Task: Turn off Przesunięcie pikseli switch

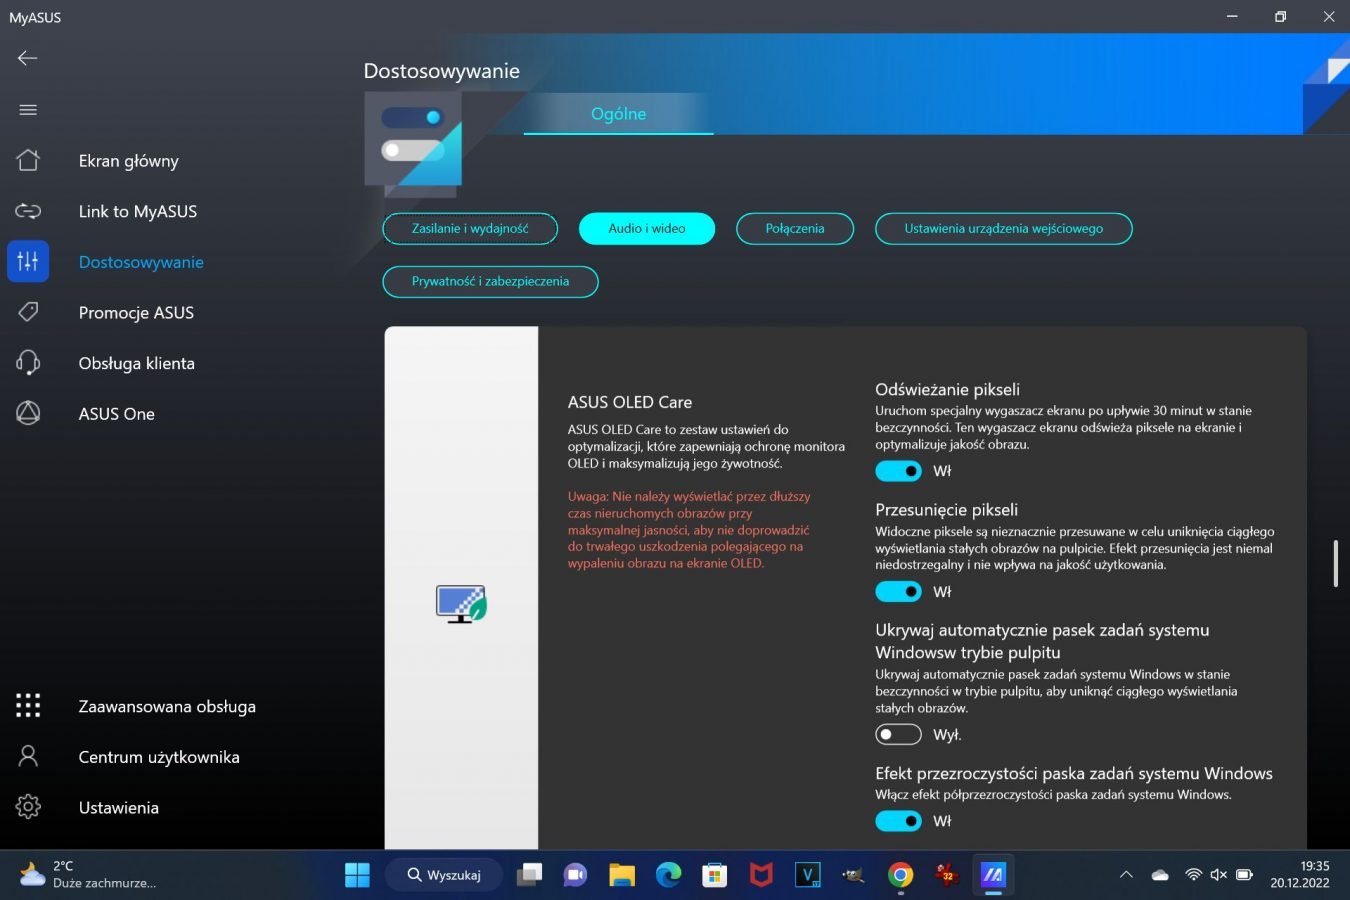Action: [x=898, y=592]
